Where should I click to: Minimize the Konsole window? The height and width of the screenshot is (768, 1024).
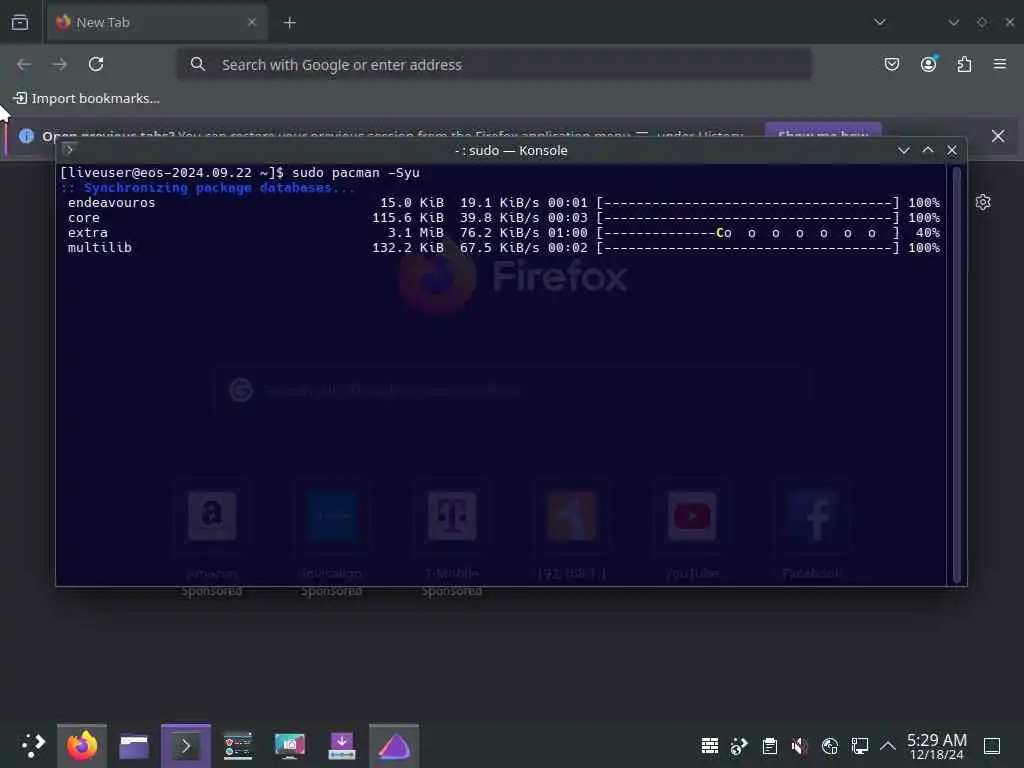pyautogui.click(x=904, y=150)
